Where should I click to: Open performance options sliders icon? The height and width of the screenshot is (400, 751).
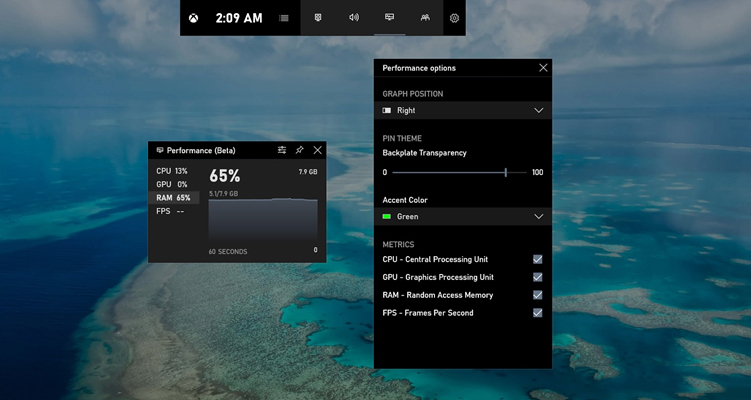(282, 150)
